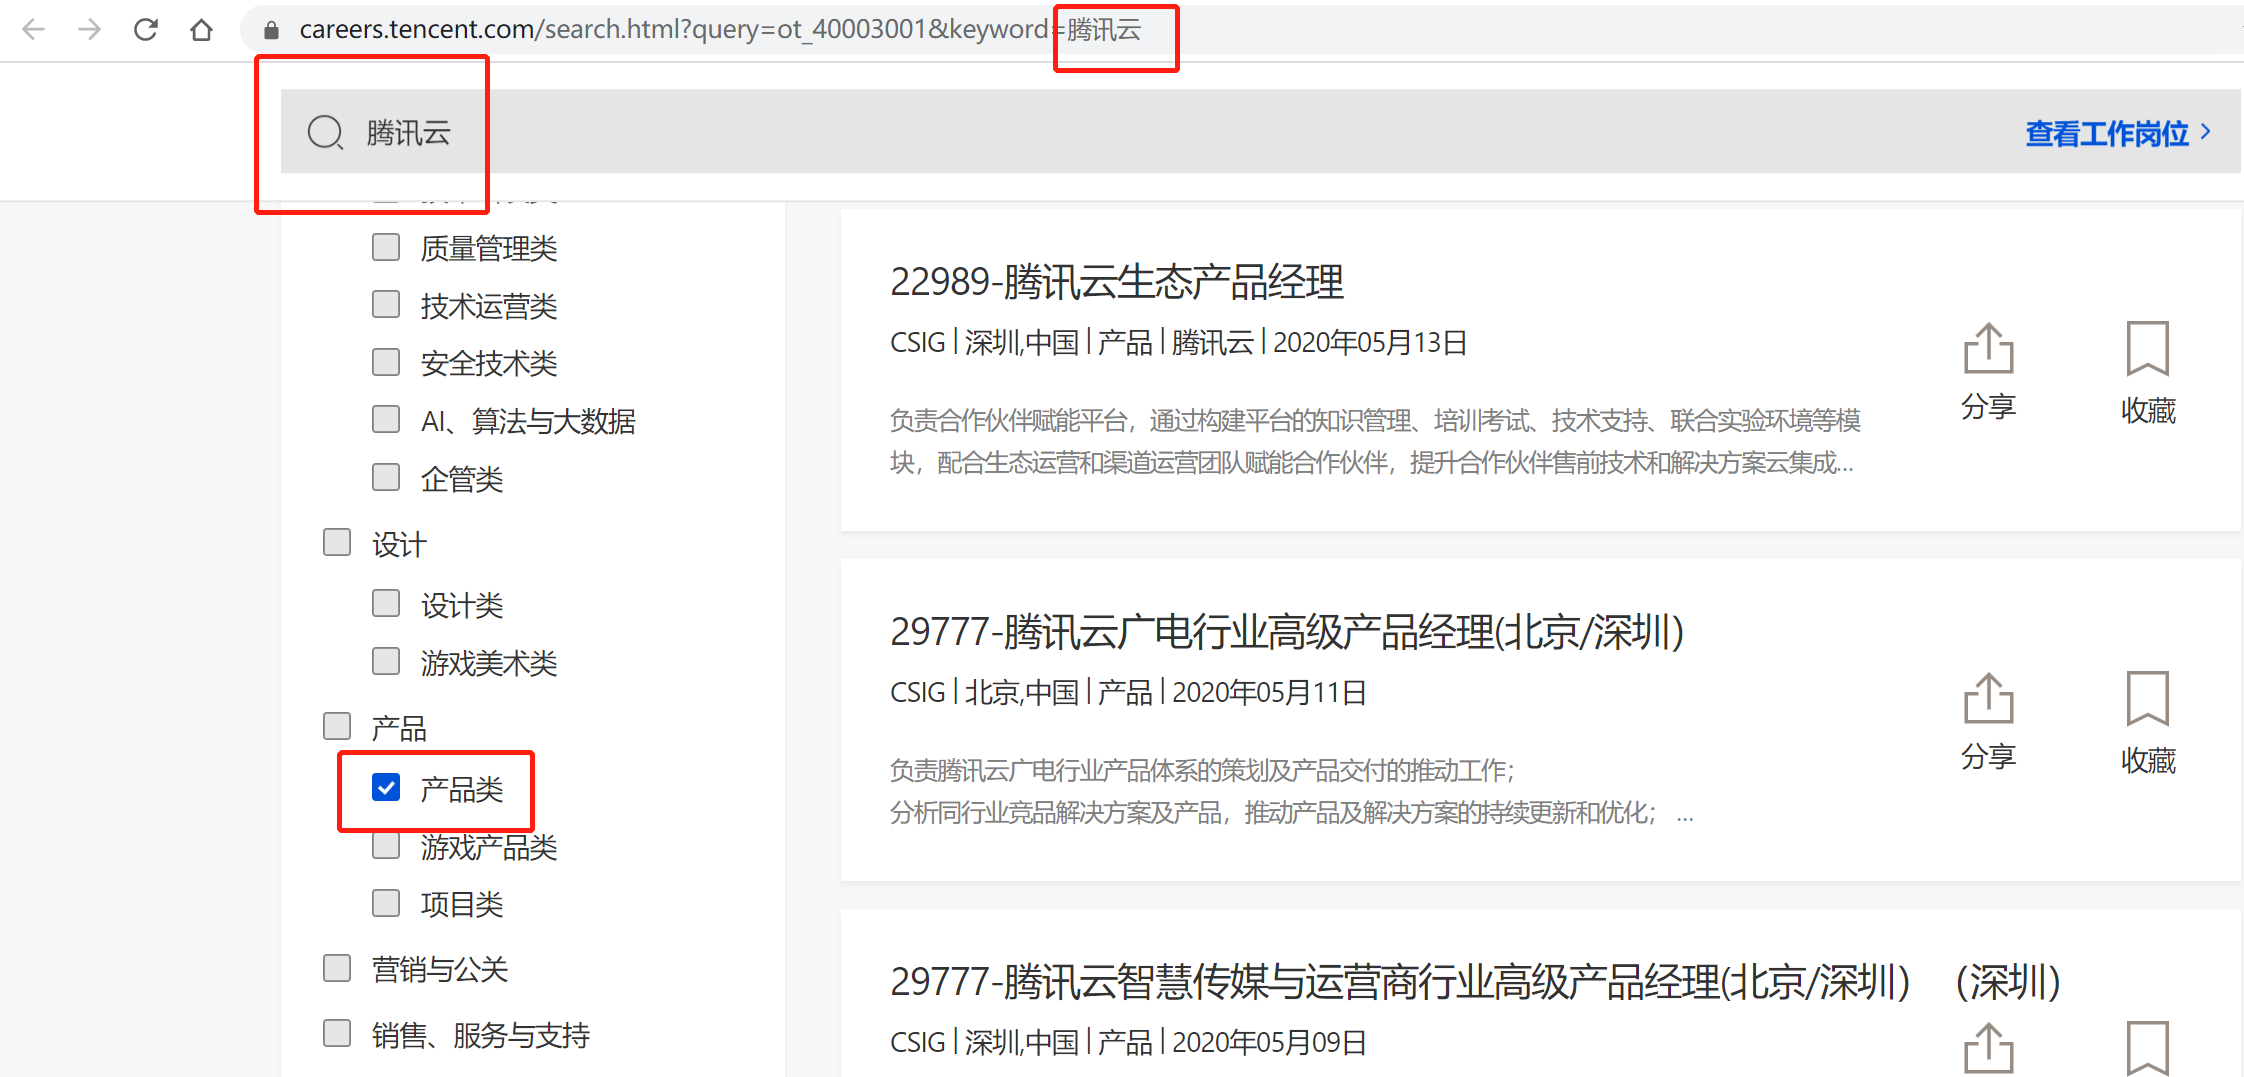This screenshot has width=2244, height=1077.
Task: Share the 29777-腾讯云广电行业高级产品经理 job
Action: [x=1988, y=722]
